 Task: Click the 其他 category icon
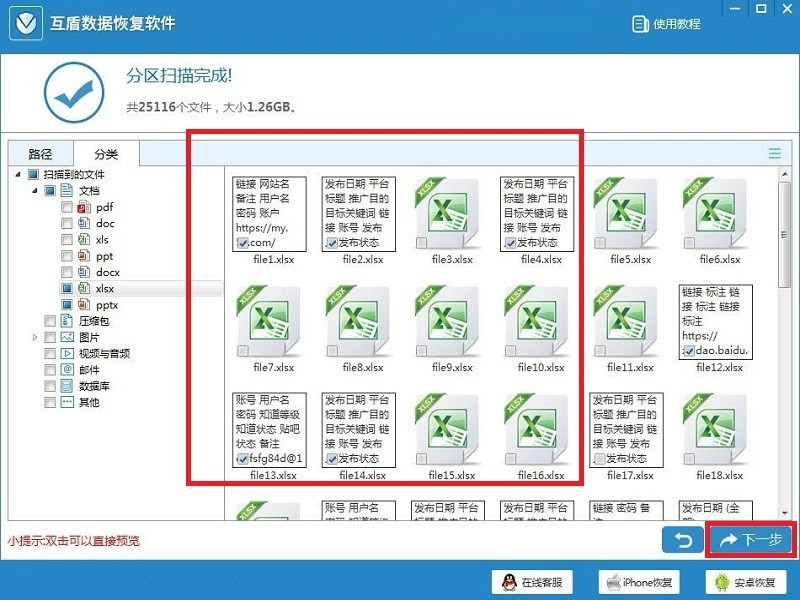67,403
